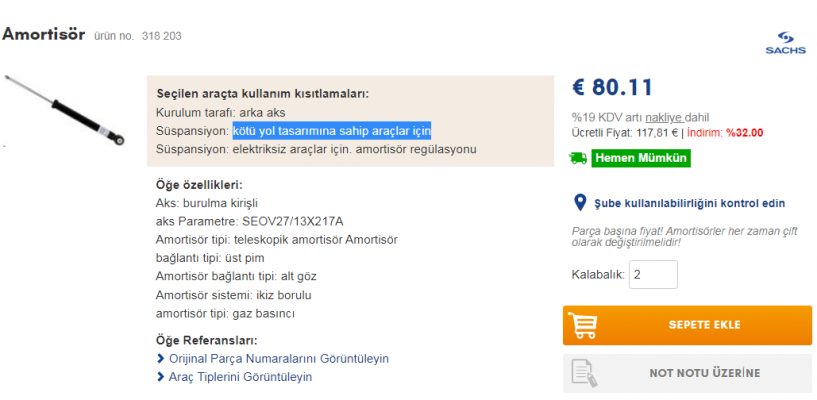817x400 pixels.
Task: Click the Amortisör product title
Action: tap(43, 35)
